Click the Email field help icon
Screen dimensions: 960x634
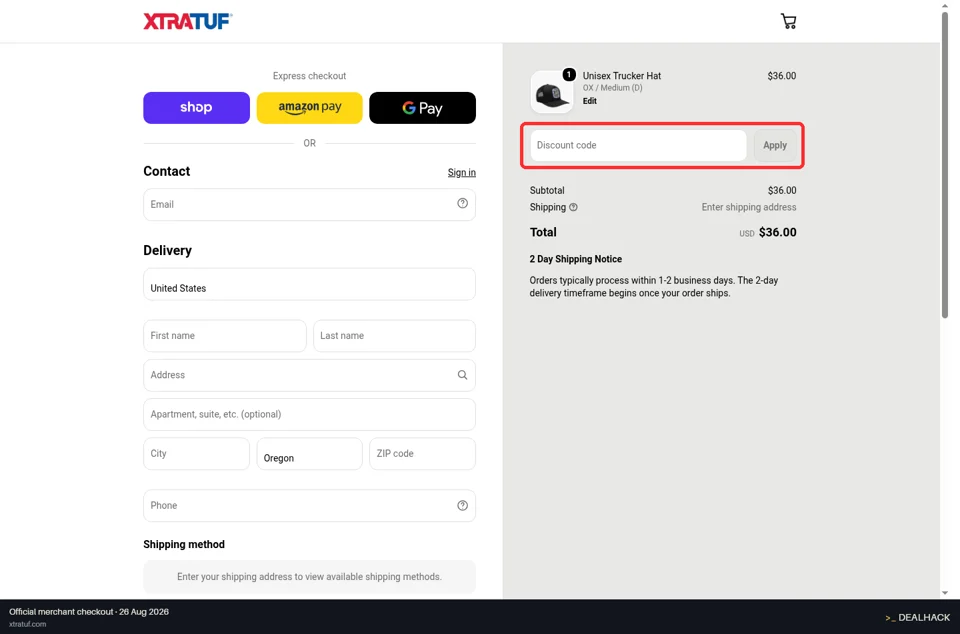(x=462, y=203)
